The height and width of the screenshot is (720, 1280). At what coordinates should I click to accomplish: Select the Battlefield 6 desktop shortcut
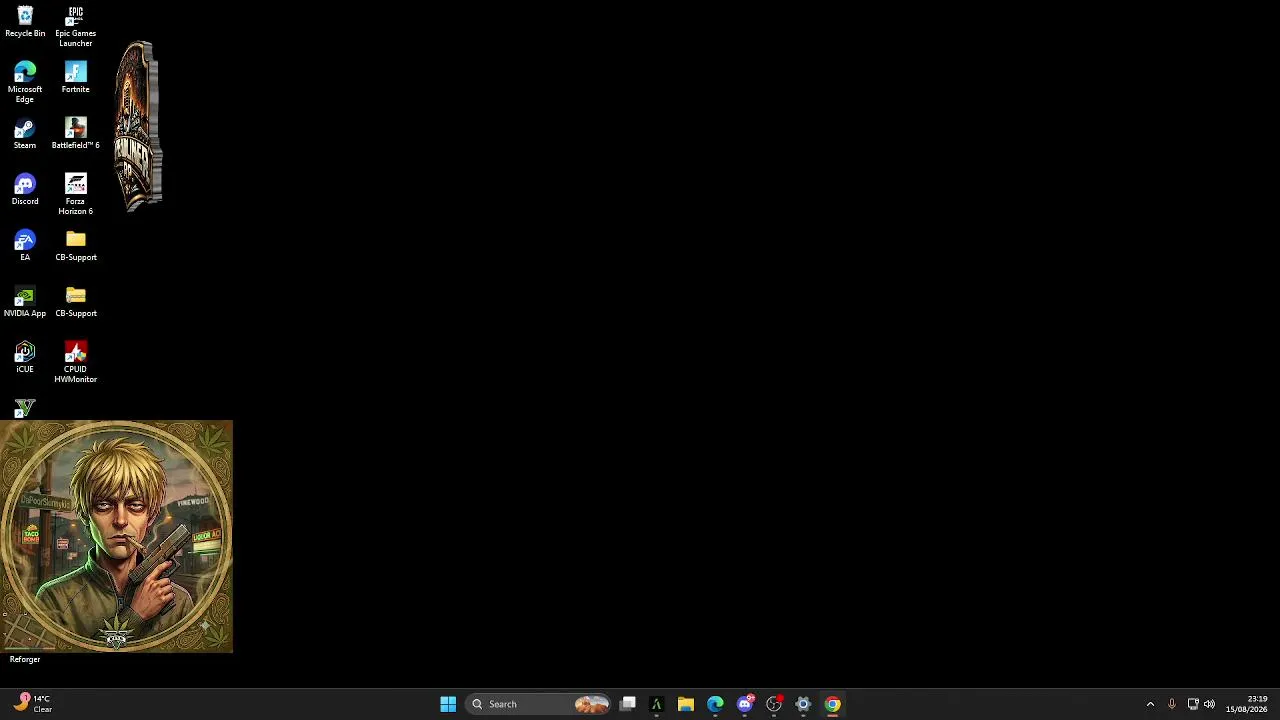point(75,134)
